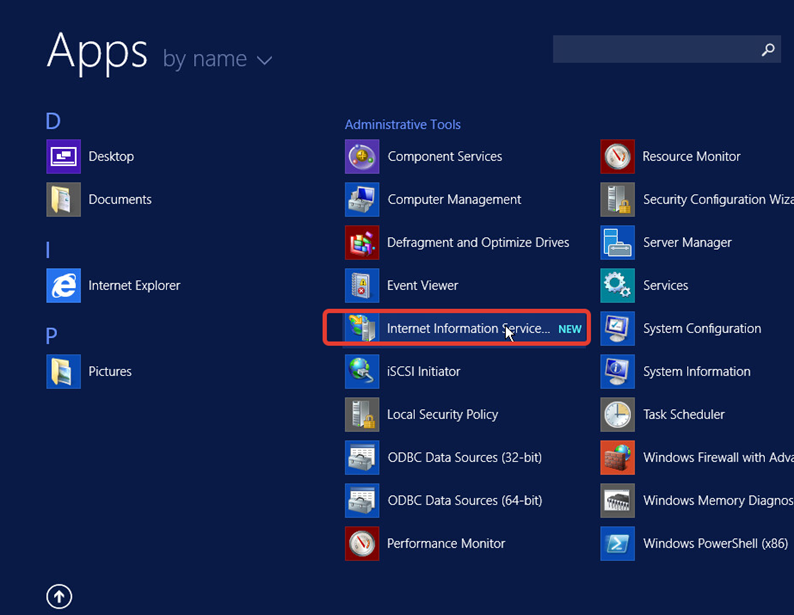Click the 'P' letter group header

(52, 336)
